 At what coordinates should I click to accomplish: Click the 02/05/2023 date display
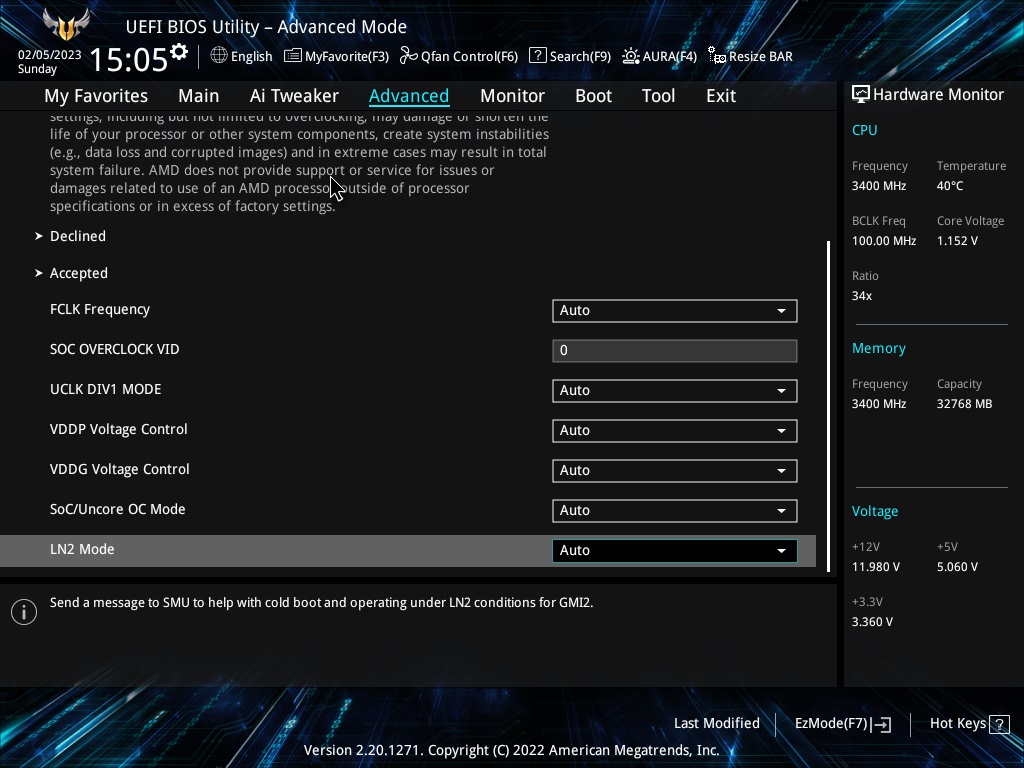pyautogui.click(x=50, y=55)
